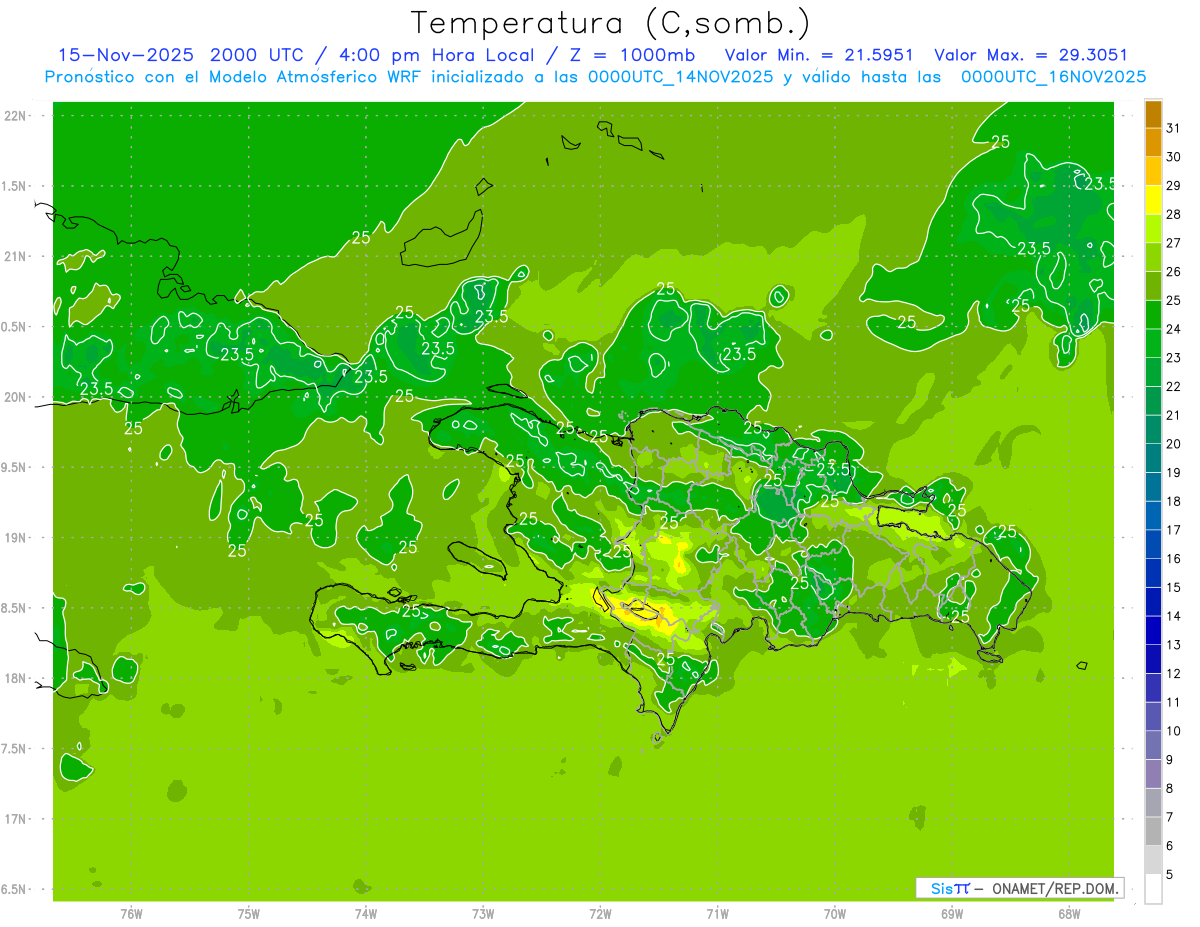The width and height of the screenshot is (1200, 927).
Task: Pick the dark blue swatch between 13 and 14
Action: click(1153, 631)
